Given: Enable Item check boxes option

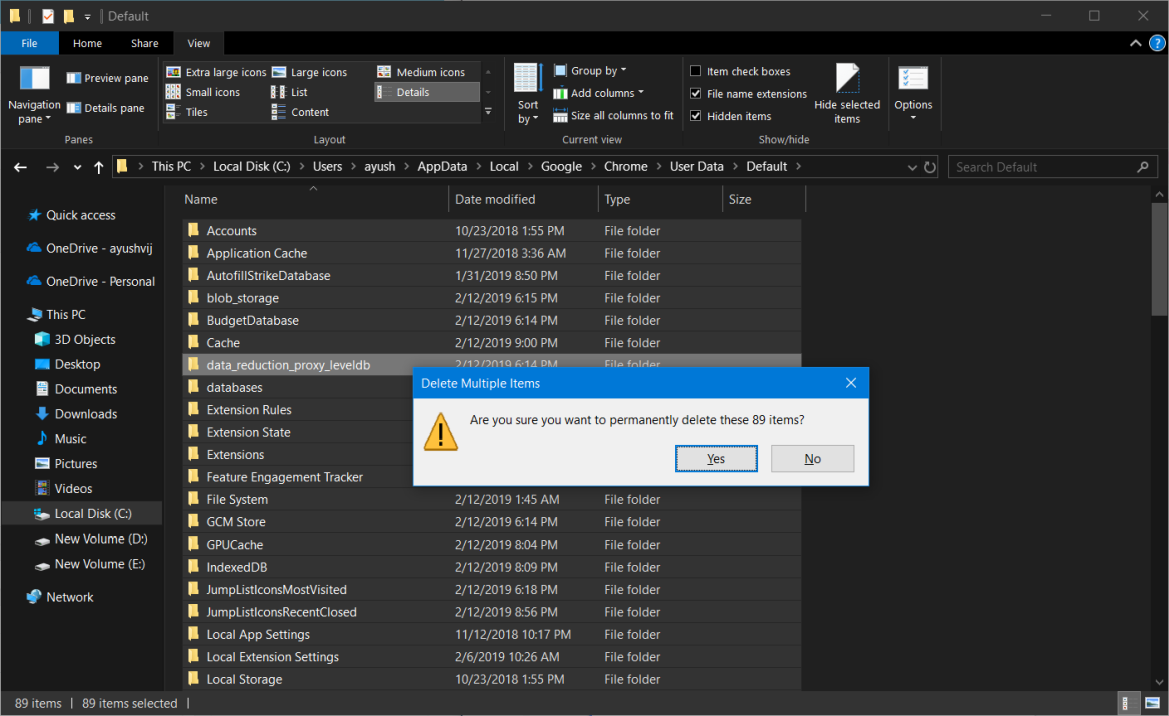Looking at the screenshot, I should point(696,72).
